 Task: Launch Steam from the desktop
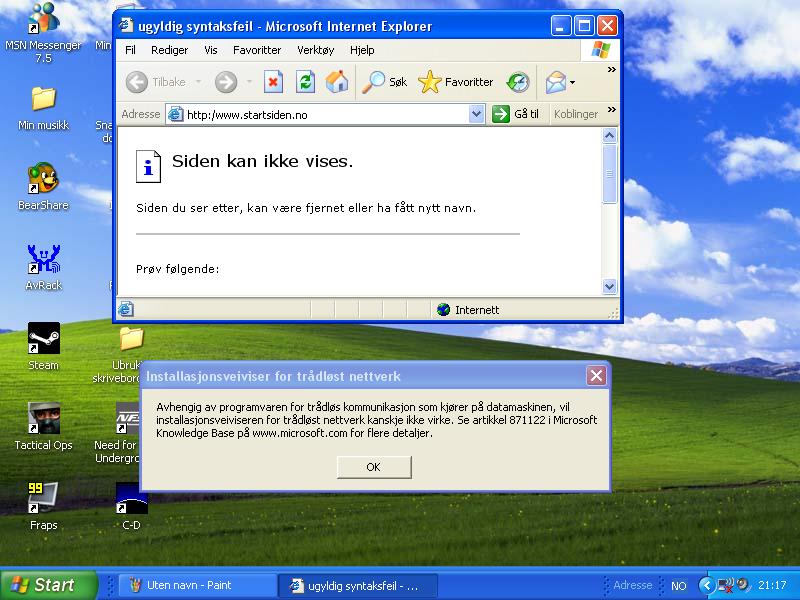point(43,338)
